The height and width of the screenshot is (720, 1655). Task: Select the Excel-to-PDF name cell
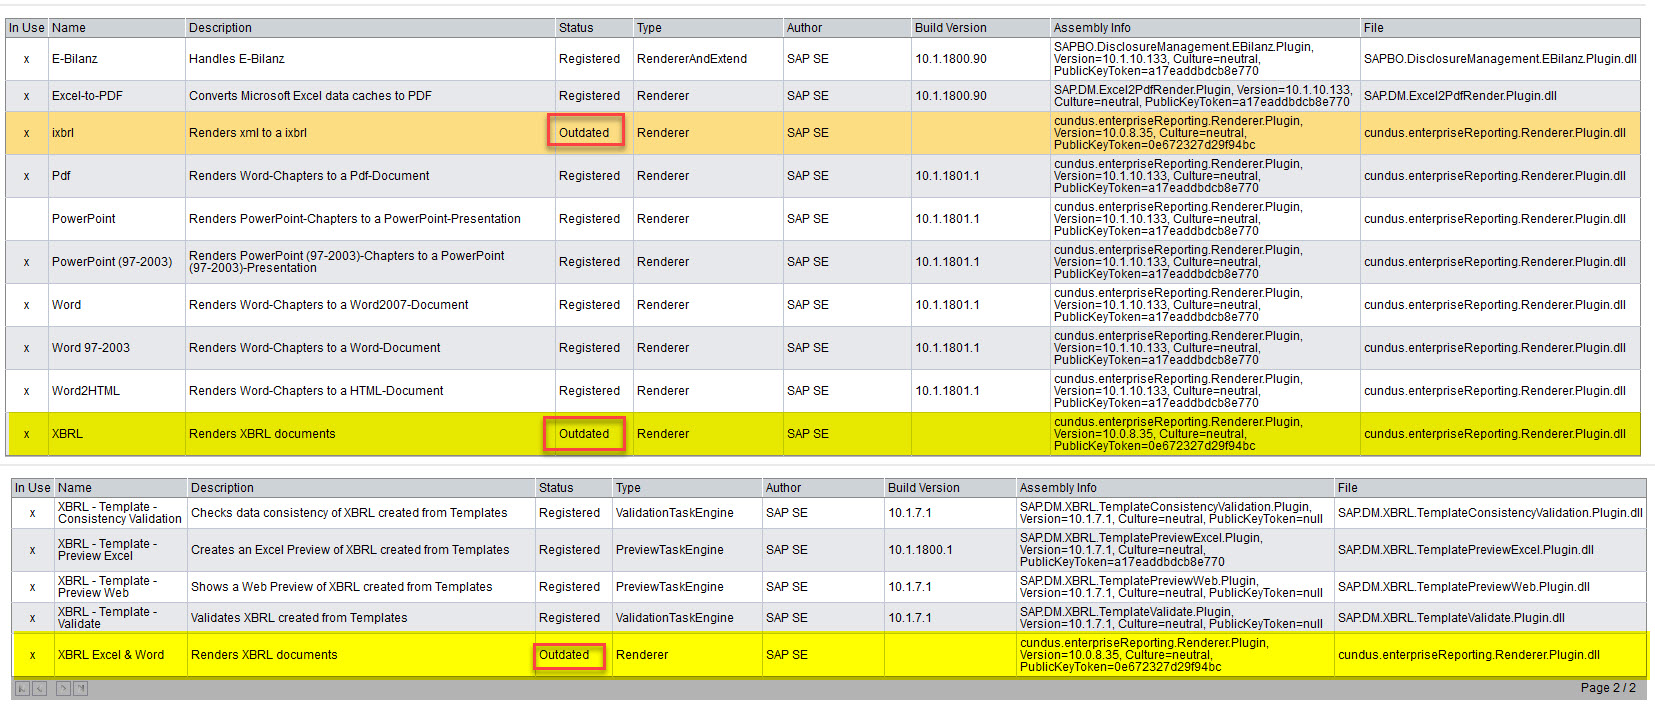point(87,96)
